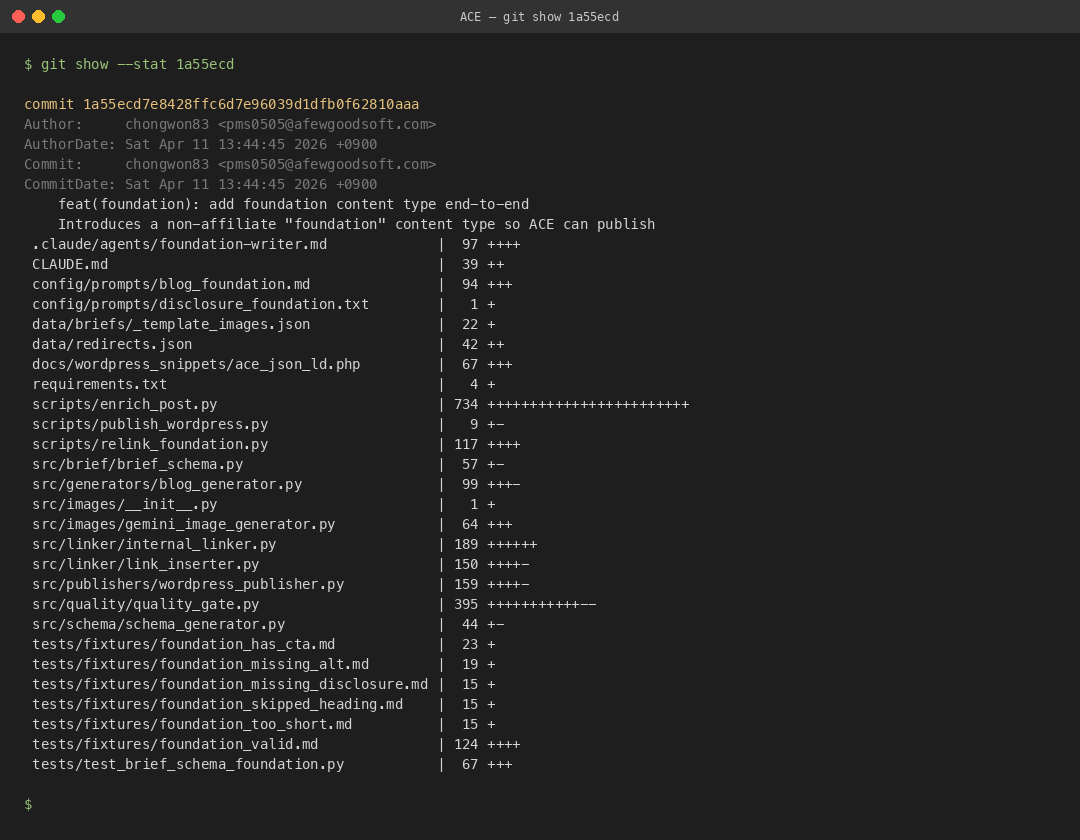
Task: Select the CLAUDE.md file entry
Action: [70, 264]
